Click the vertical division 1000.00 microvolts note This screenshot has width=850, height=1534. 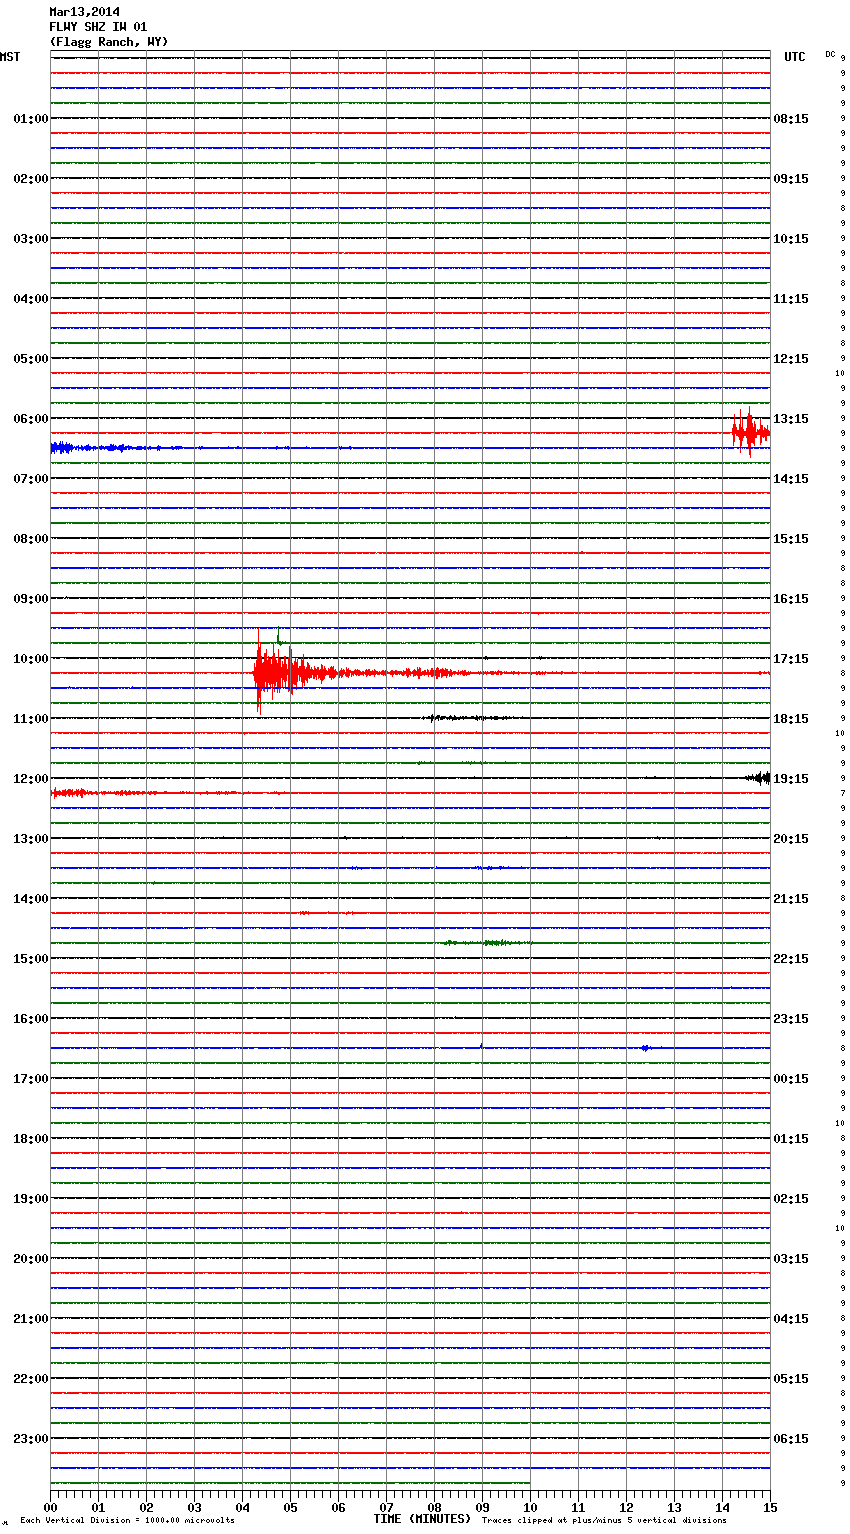coord(127,1521)
